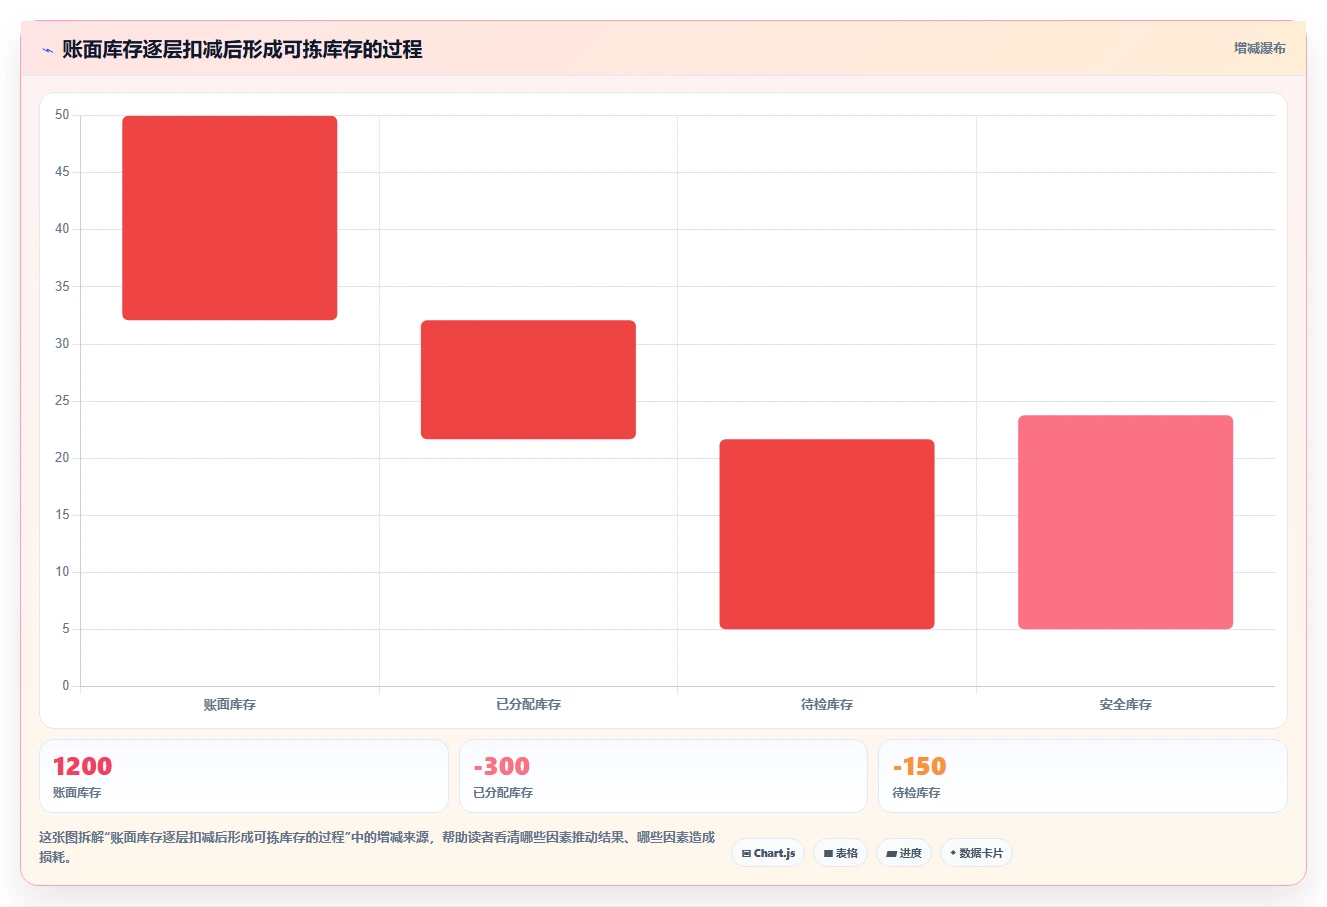Click the lightning icon beside the chart title
Viewport: 1327px width, 907px height.
pos(47,50)
